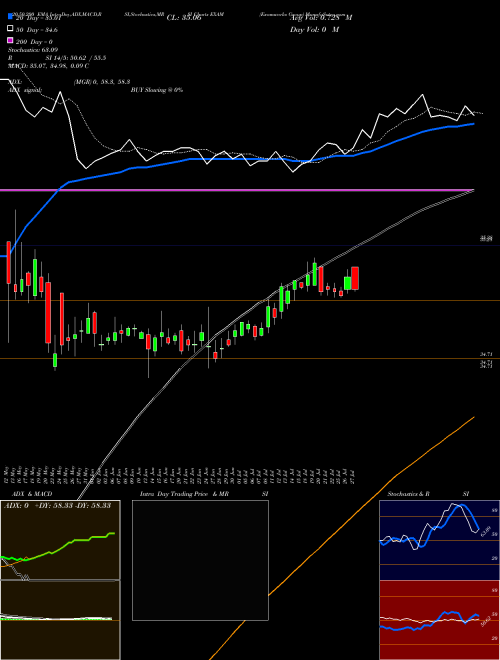The height and width of the screenshot is (660, 500).
Task: Click the magenta 200 Day EMA legend swatch
Action: (11, 40)
